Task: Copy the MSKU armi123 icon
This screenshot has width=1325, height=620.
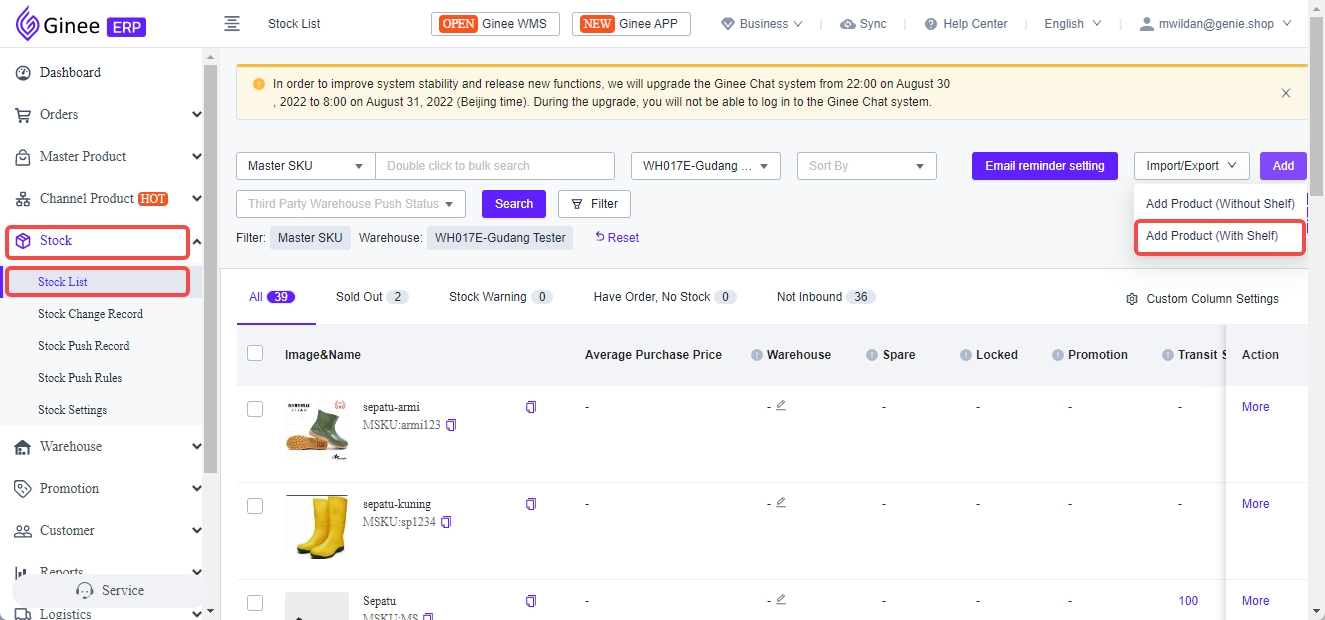Action: click(x=451, y=425)
